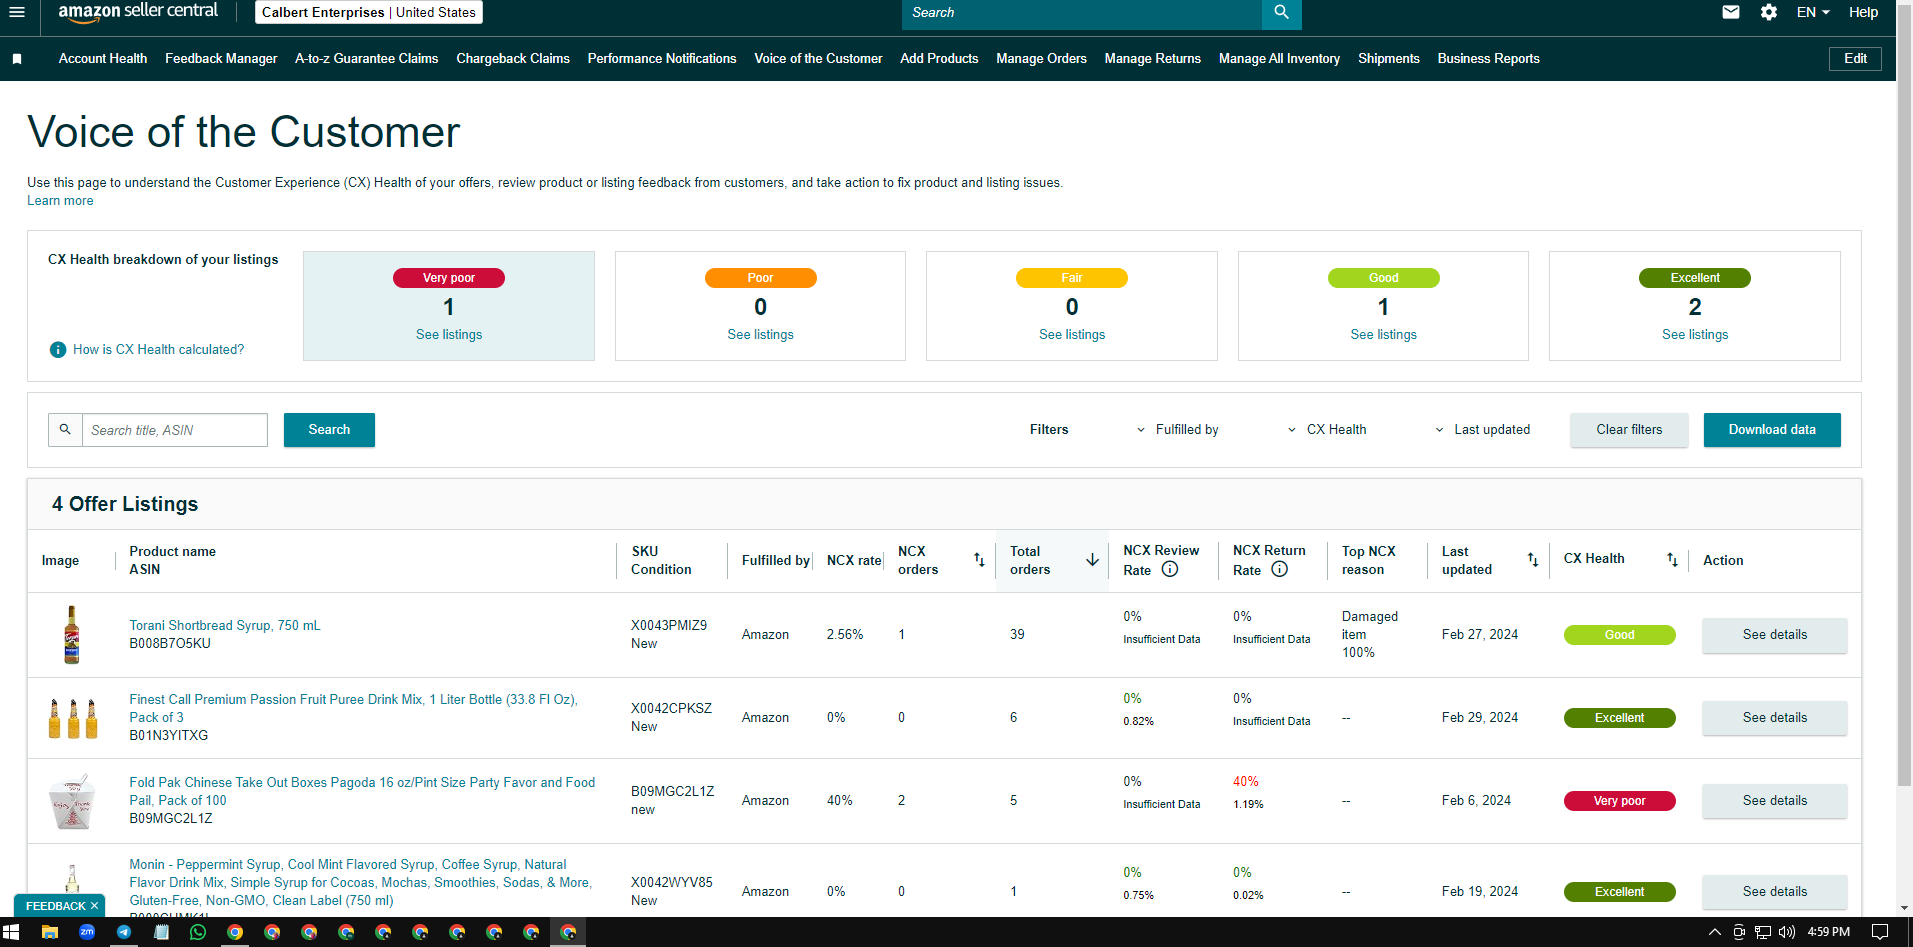Focus the top Search input field

point(1082,13)
